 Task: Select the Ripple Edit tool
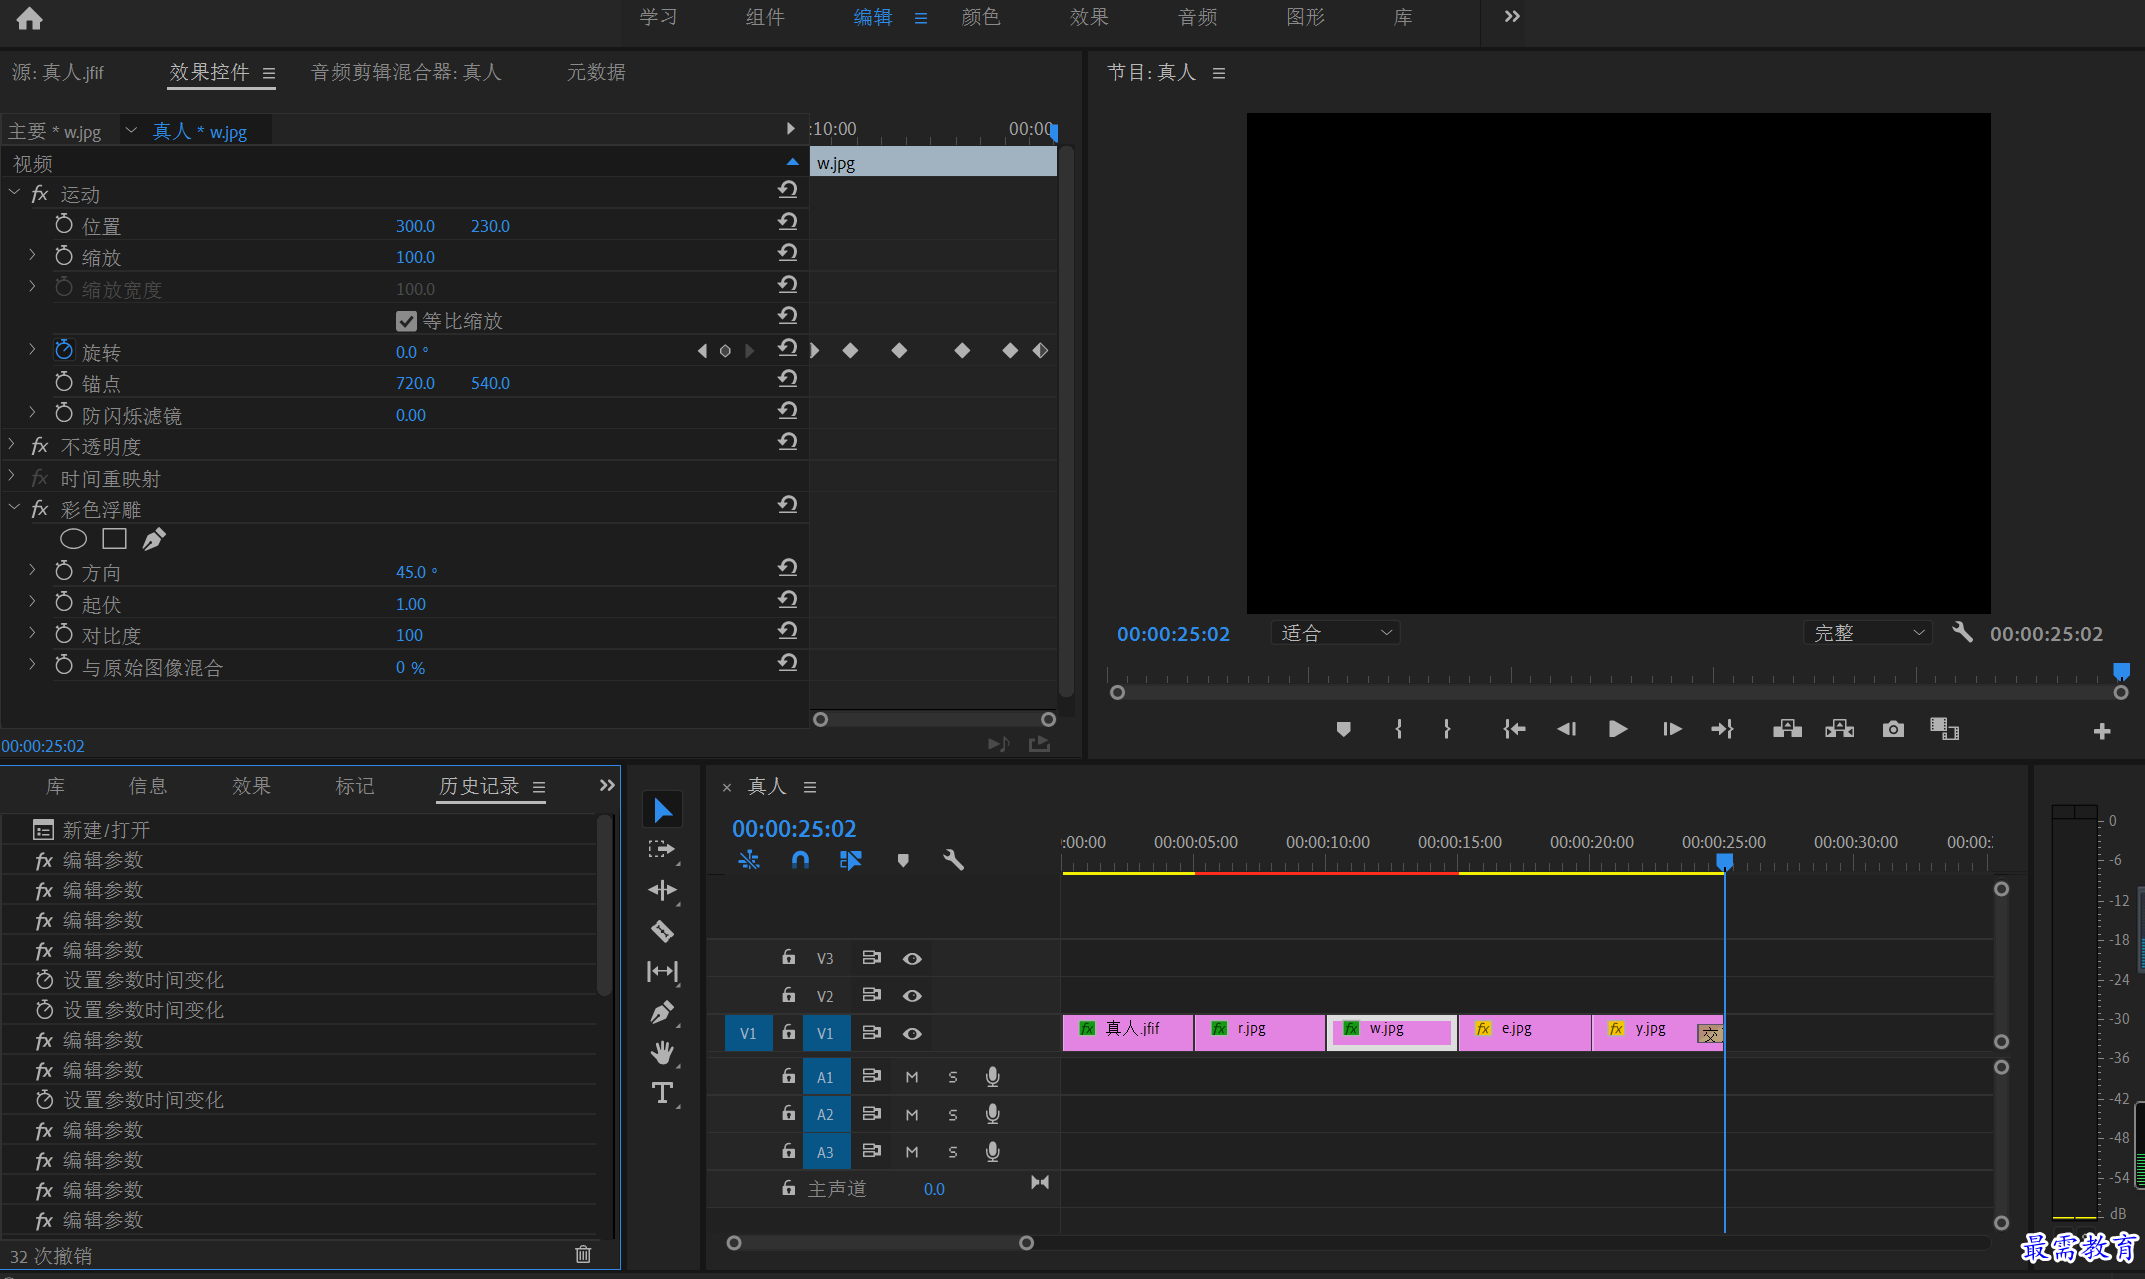[x=662, y=890]
